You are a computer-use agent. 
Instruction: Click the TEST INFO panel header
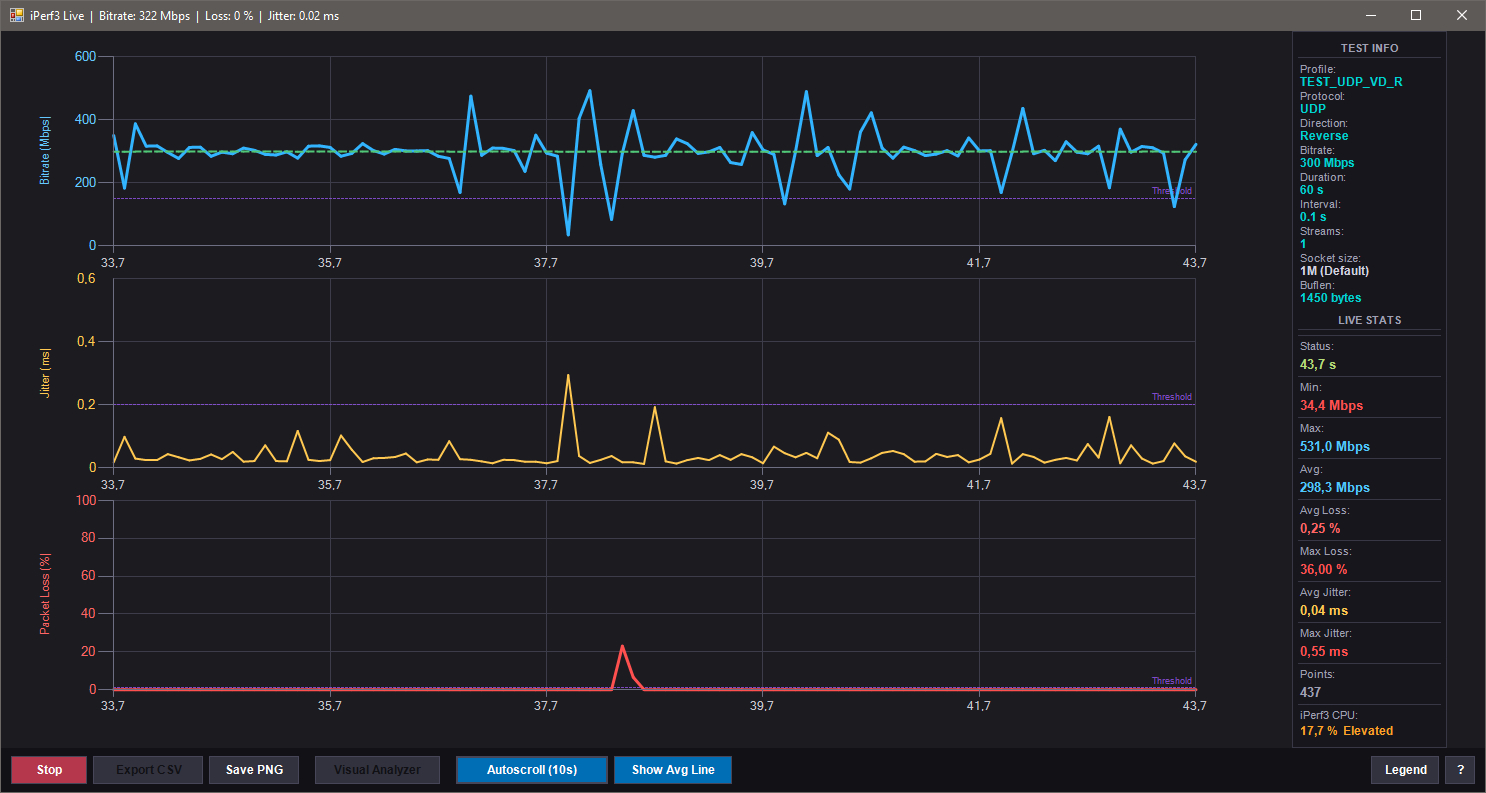(x=1369, y=48)
